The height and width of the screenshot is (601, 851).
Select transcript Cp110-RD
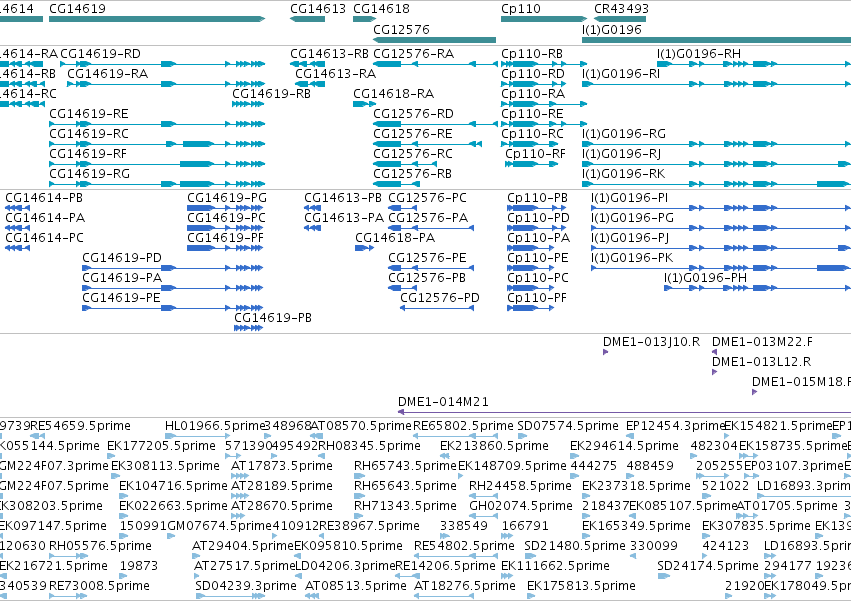tap(534, 84)
